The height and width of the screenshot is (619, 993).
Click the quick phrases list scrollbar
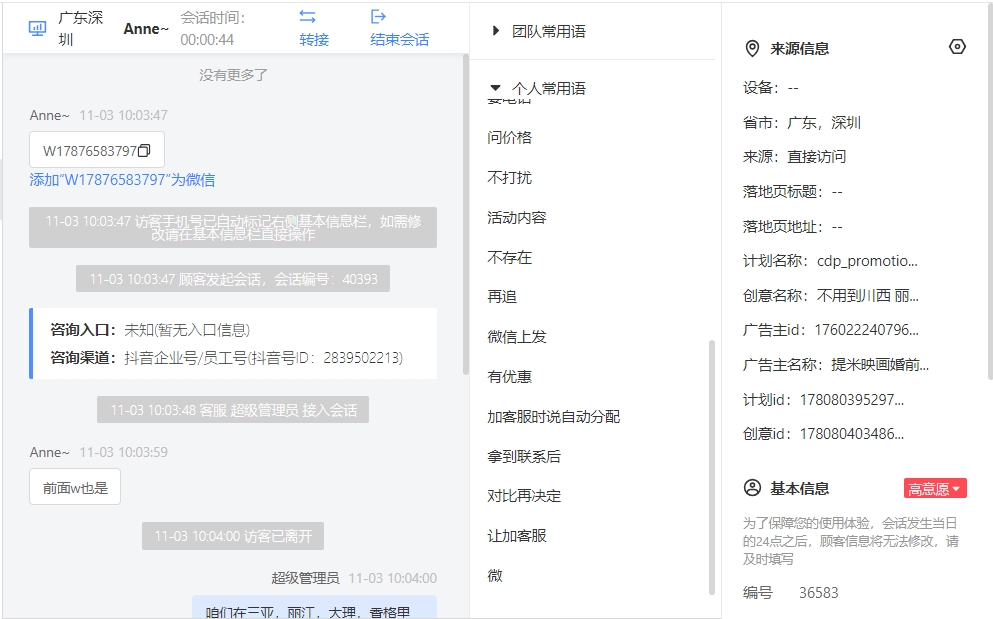[712, 468]
